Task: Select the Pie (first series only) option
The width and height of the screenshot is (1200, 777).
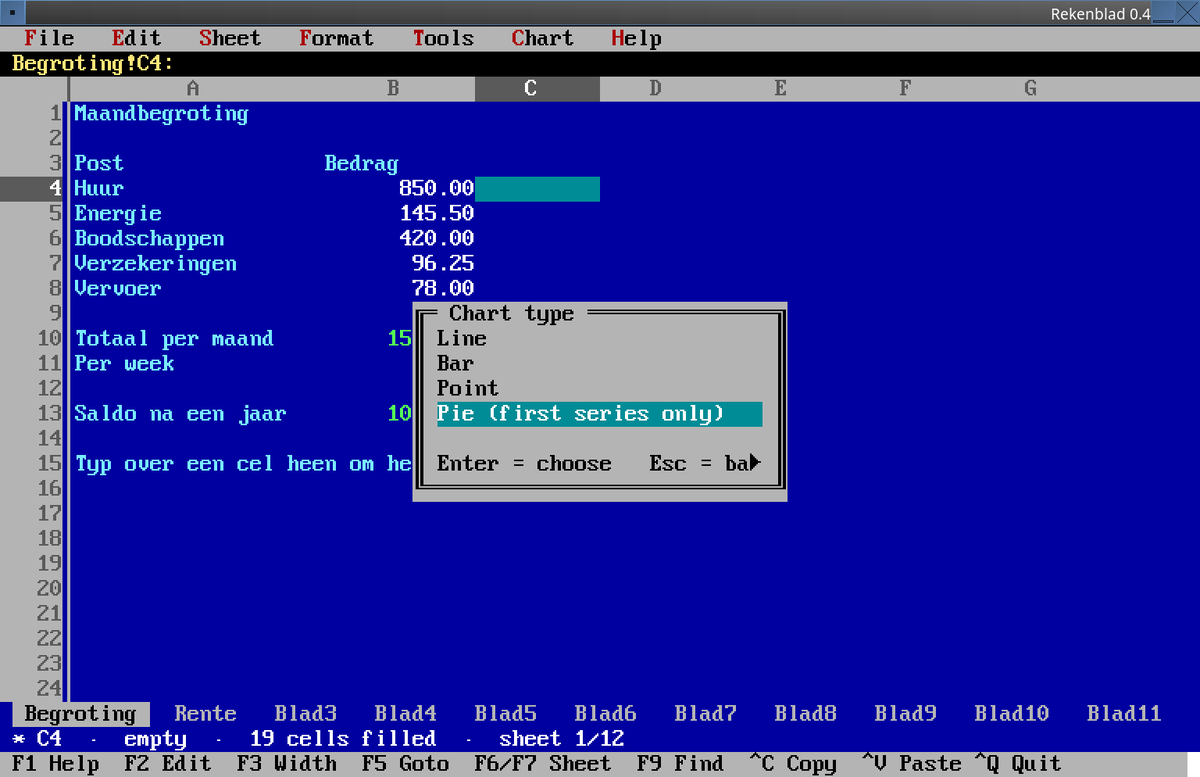Action: pos(599,414)
